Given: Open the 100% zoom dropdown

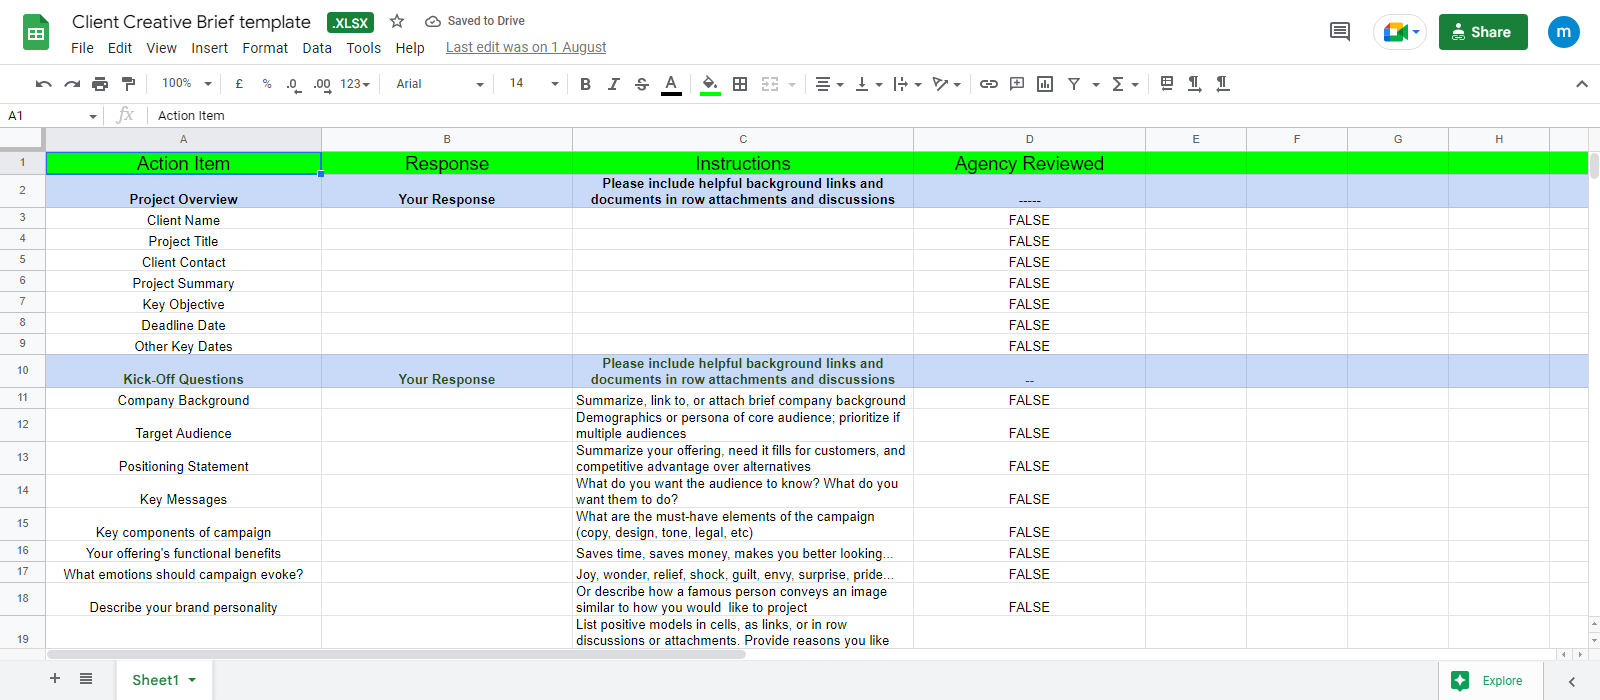Looking at the screenshot, I should (187, 84).
